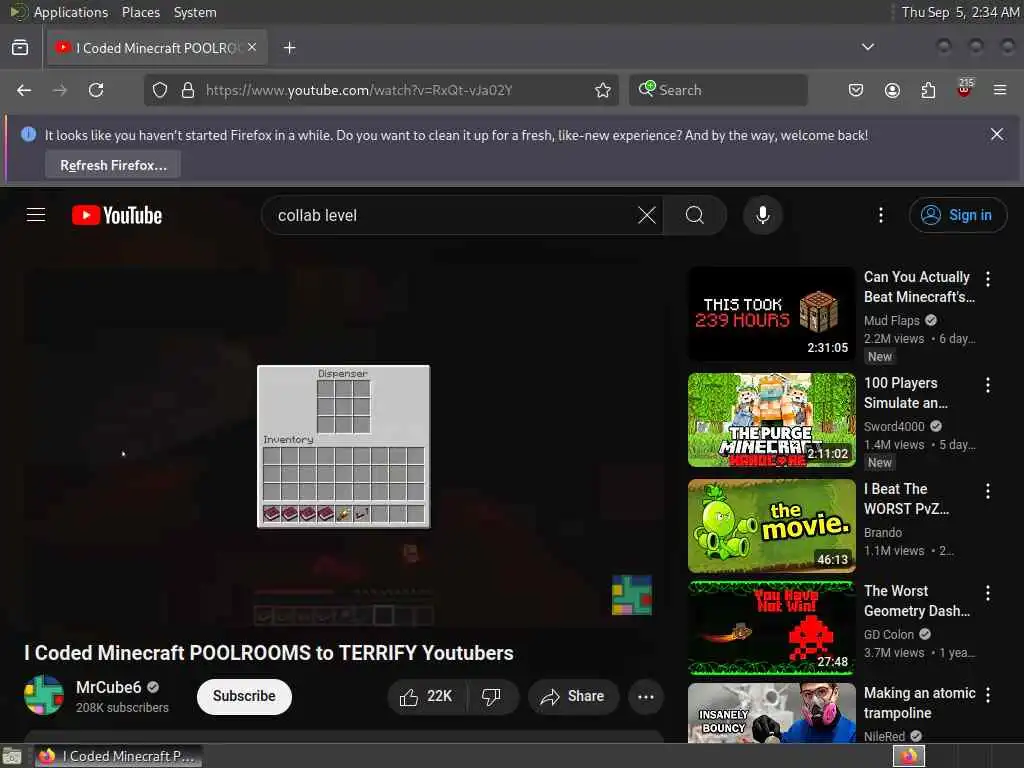Select the Firefox taskbar window button
This screenshot has width=1024, height=768.
118,756
